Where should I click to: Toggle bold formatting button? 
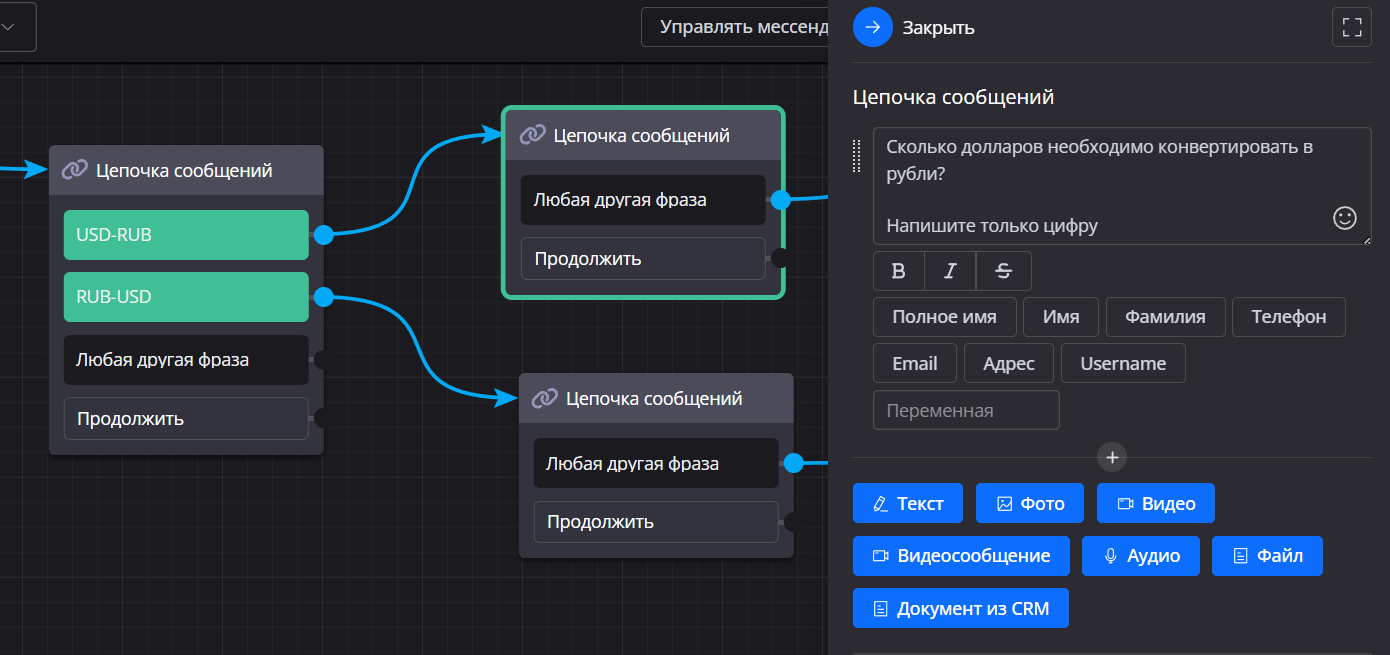(898, 271)
